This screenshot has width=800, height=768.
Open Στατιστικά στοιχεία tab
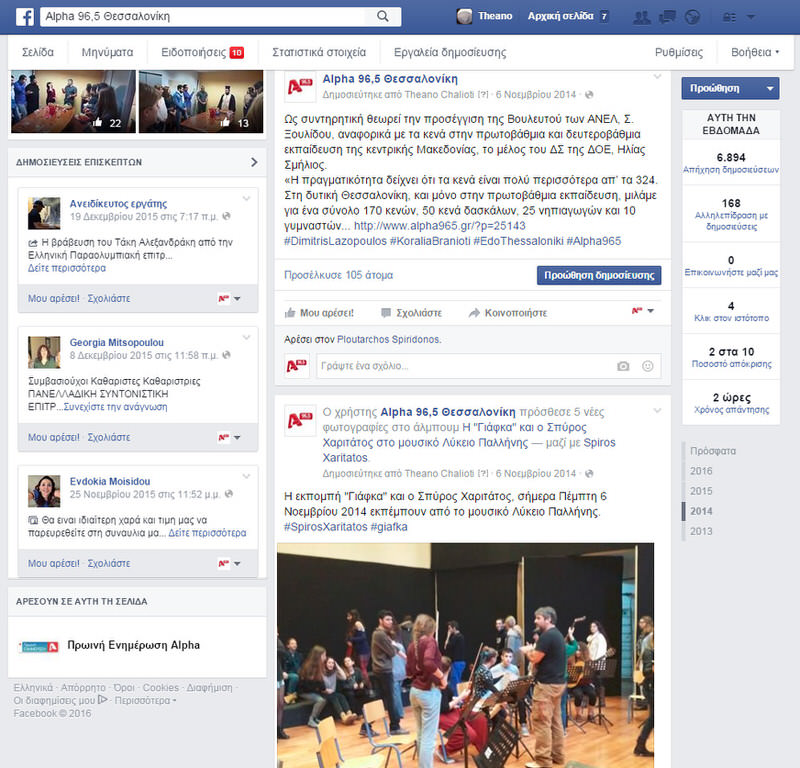click(x=319, y=52)
